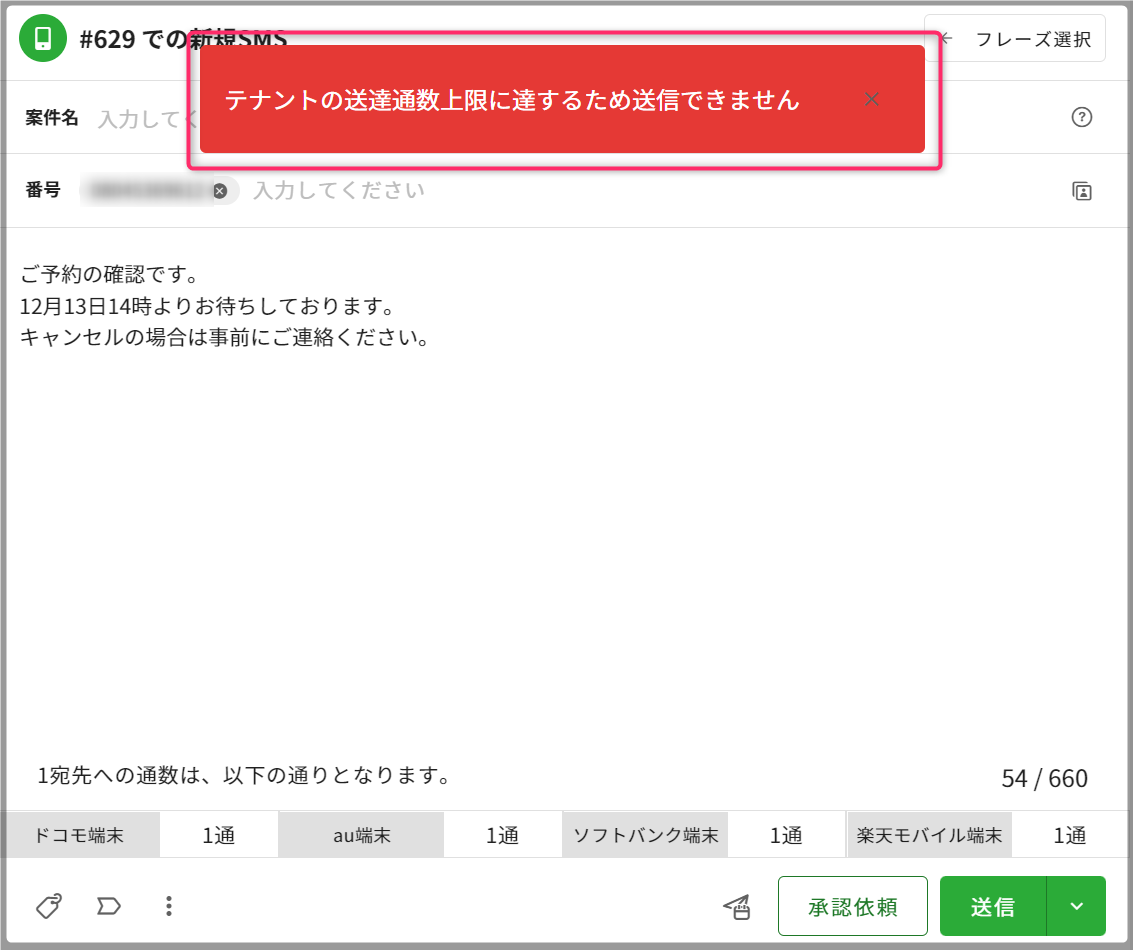Dismiss the red error notification with X
The height and width of the screenshot is (950, 1133).
tap(872, 99)
